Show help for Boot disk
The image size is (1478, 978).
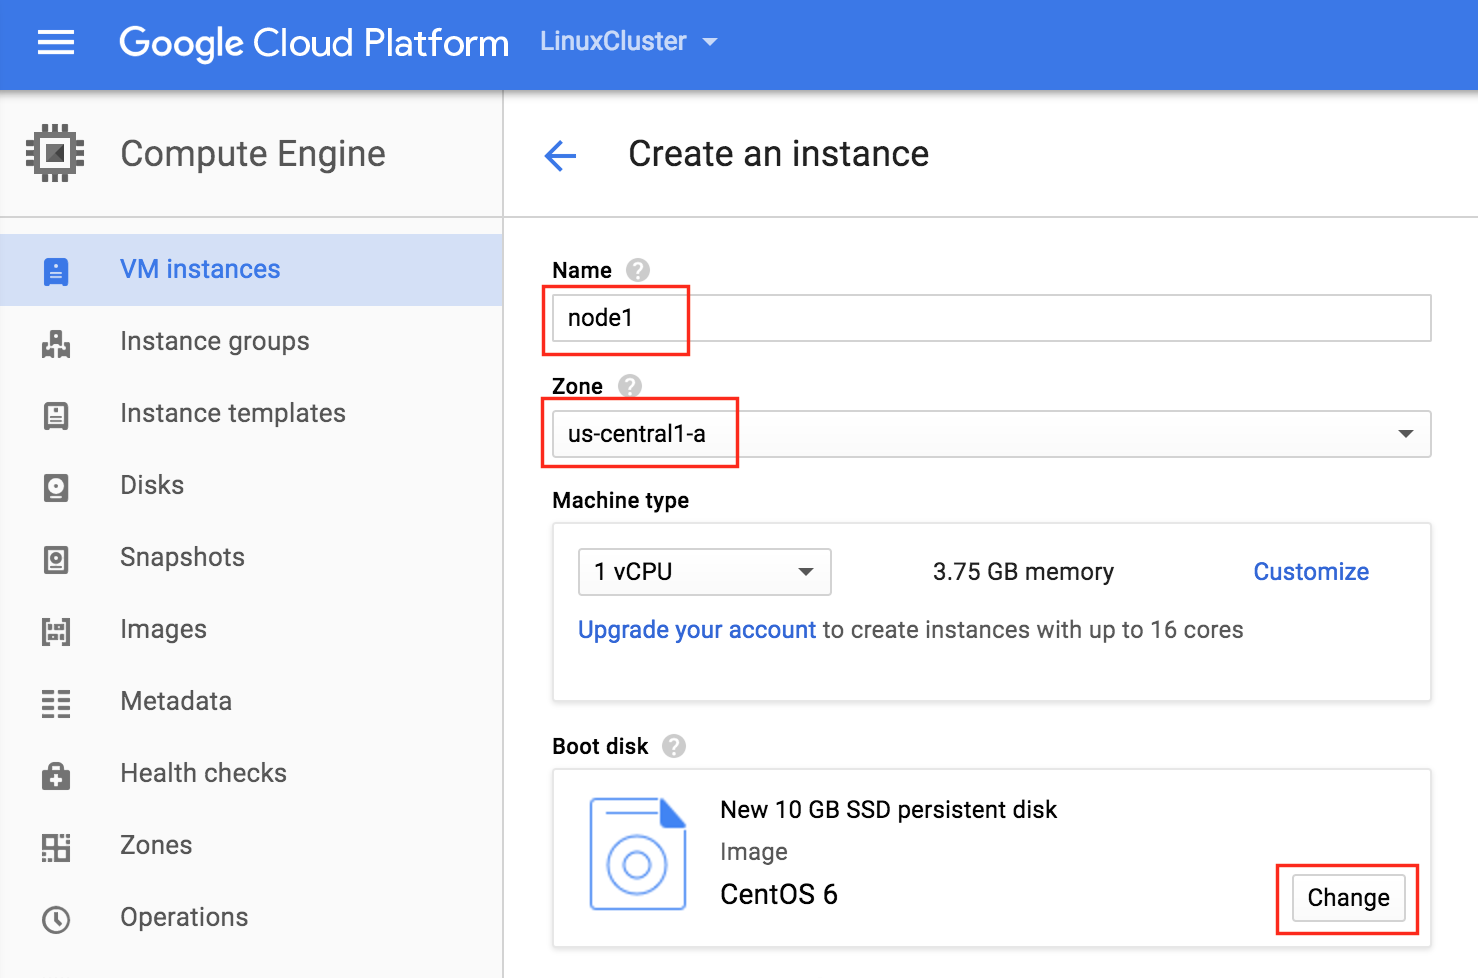pyautogui.click(x=674, y=746)
